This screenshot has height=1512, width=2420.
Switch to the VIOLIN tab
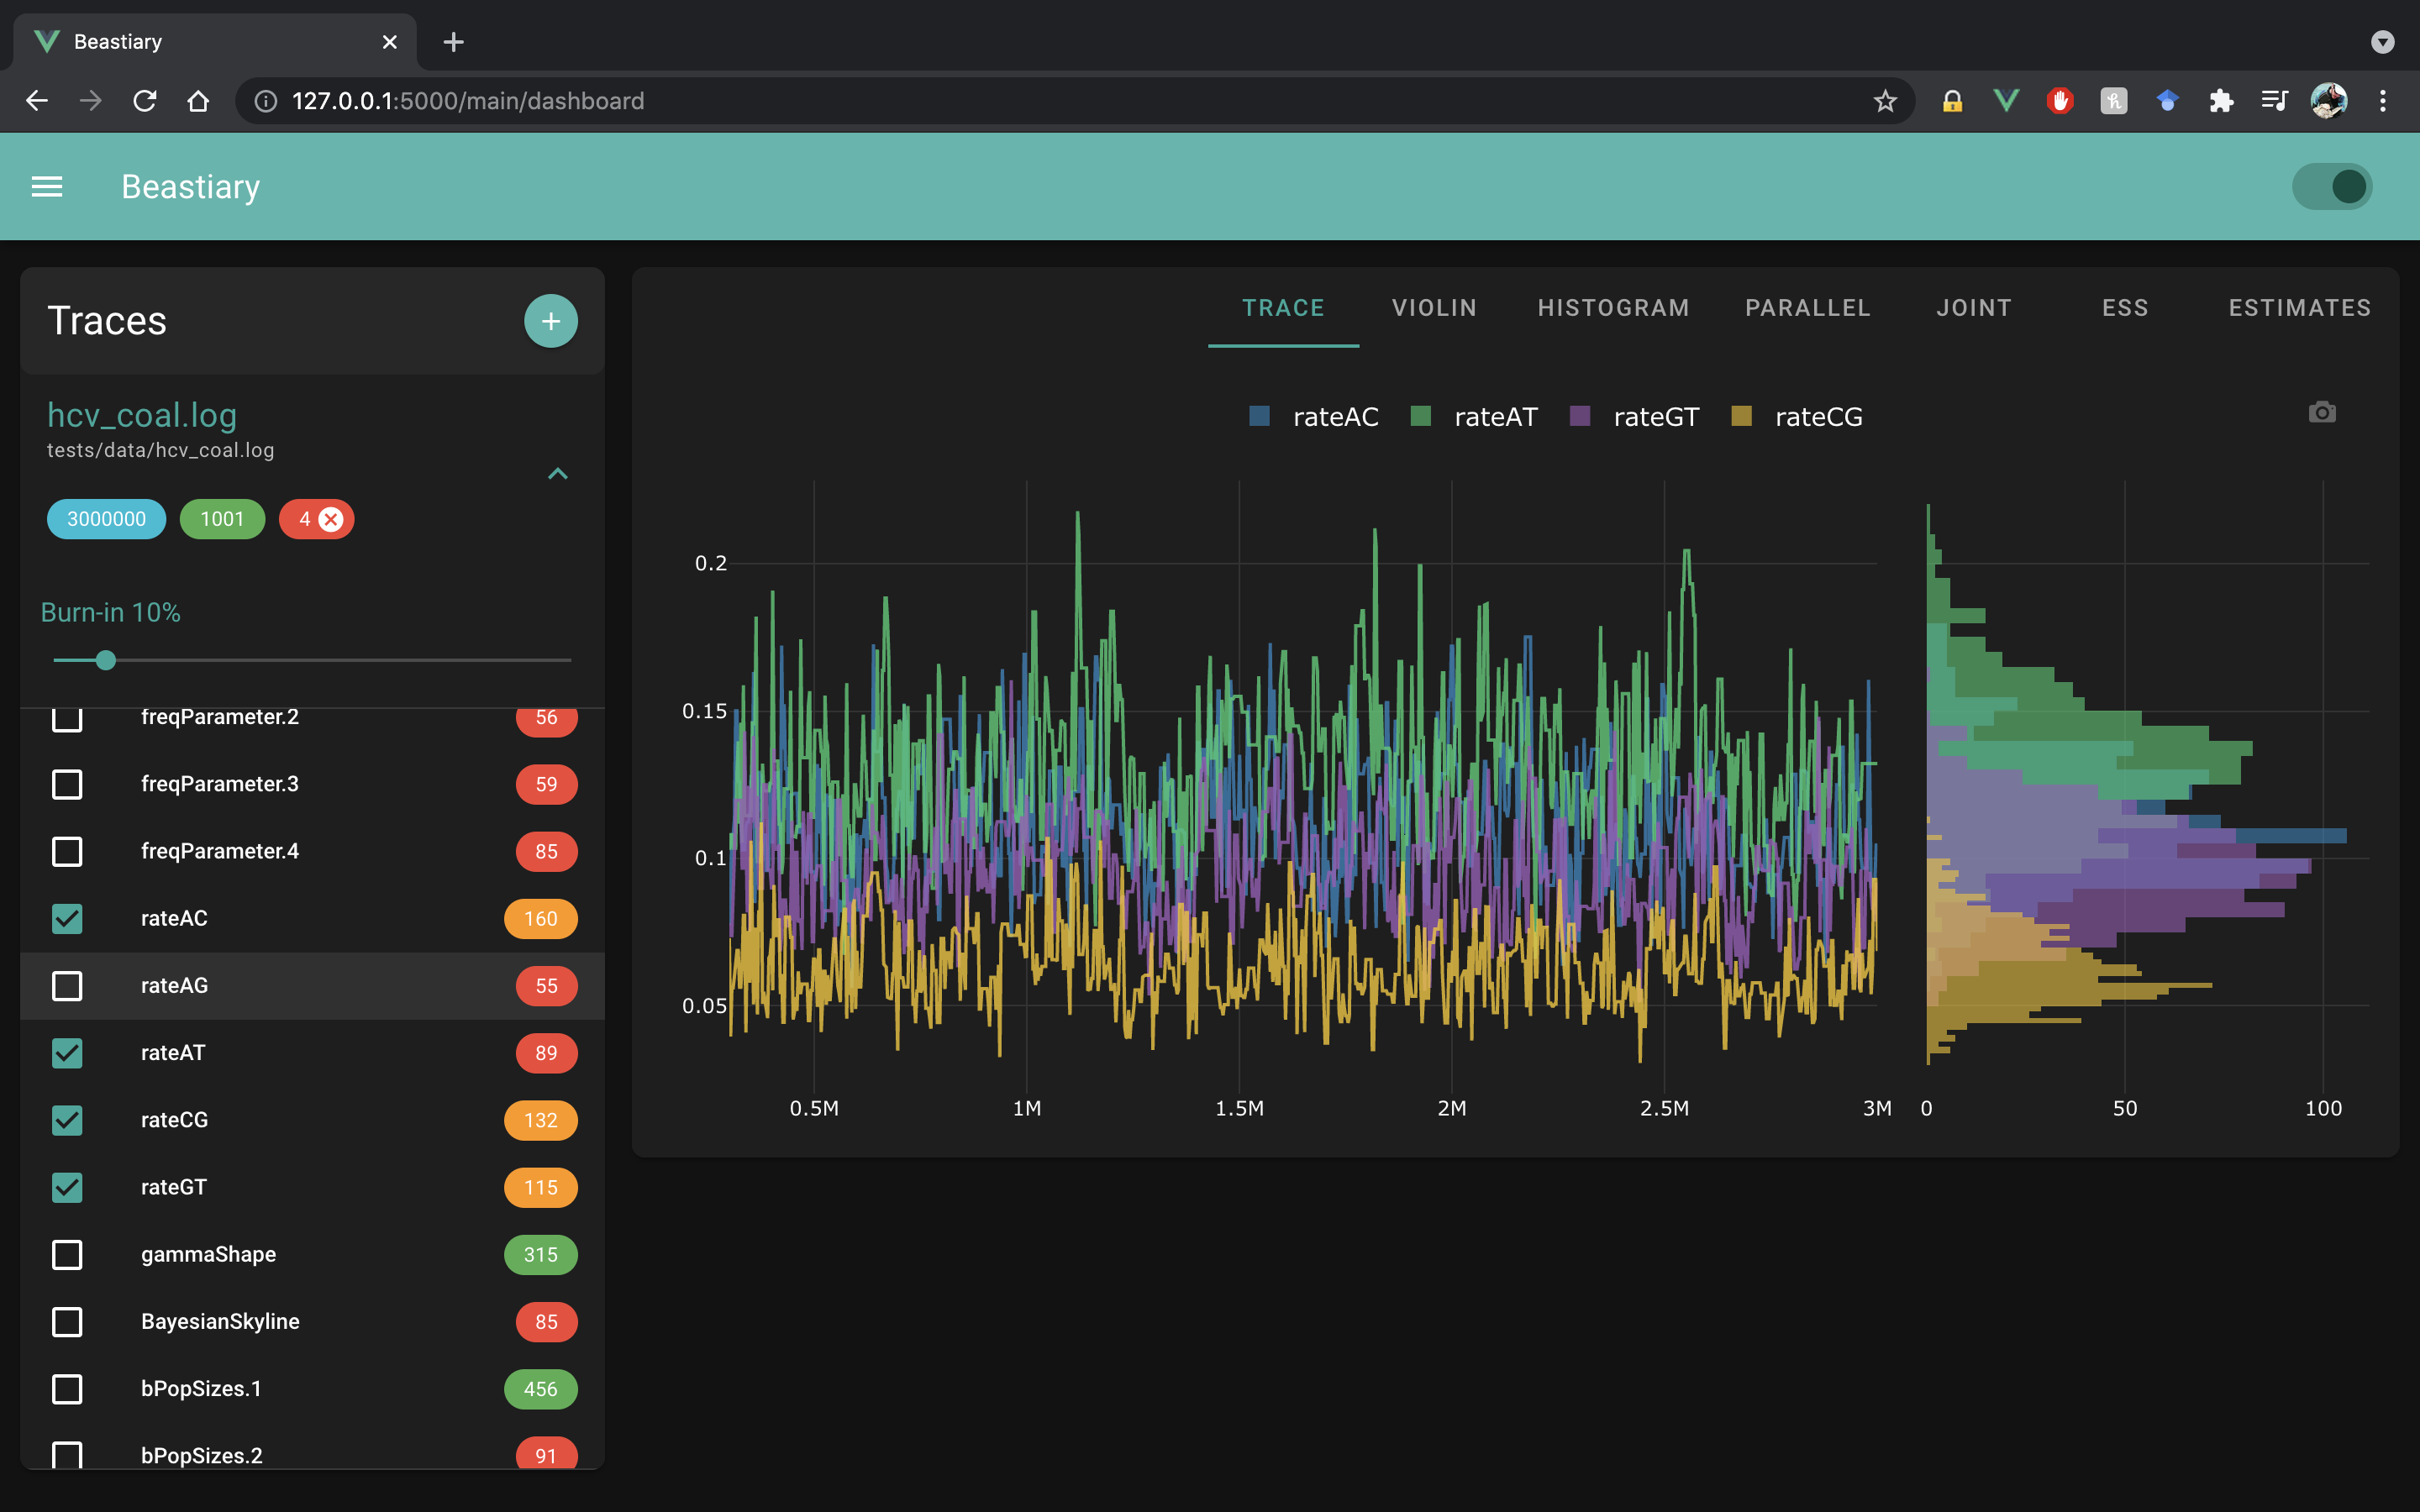(1434, 308)
